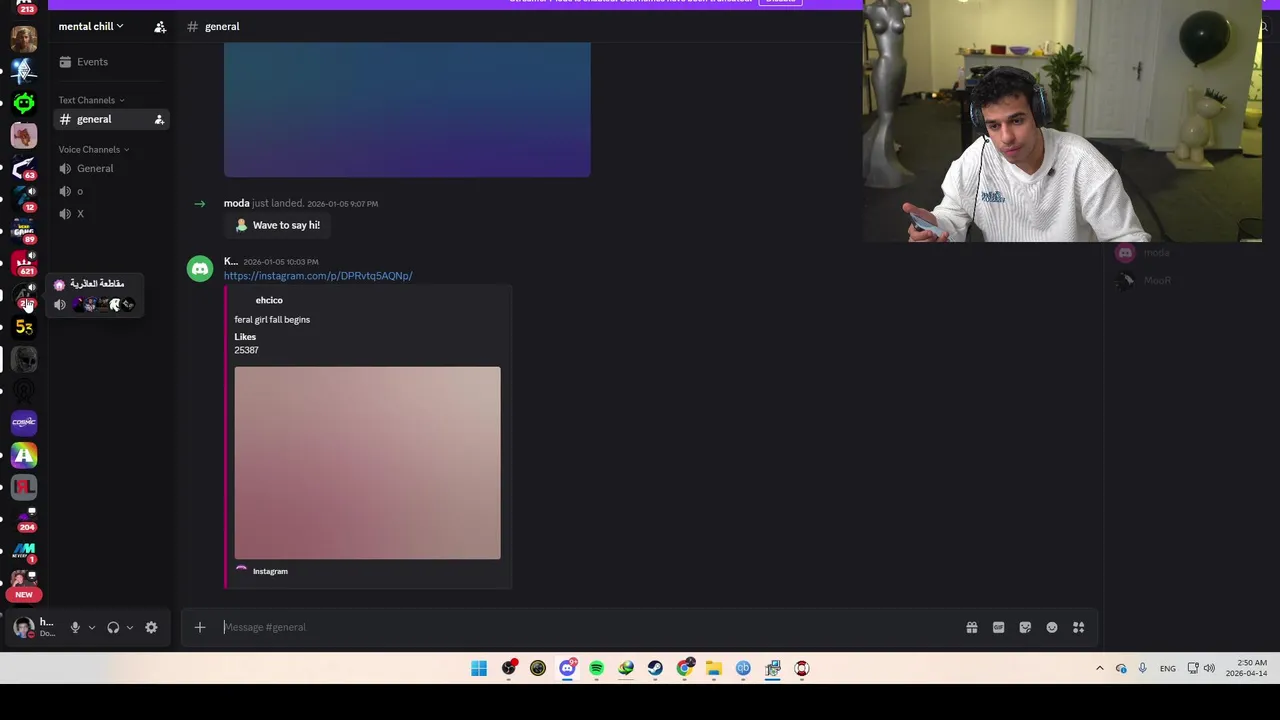This screenshot has height=720, width=1280.
Task: Join the General voice channel
Action: pyautogui.click(x=95, y=169)
